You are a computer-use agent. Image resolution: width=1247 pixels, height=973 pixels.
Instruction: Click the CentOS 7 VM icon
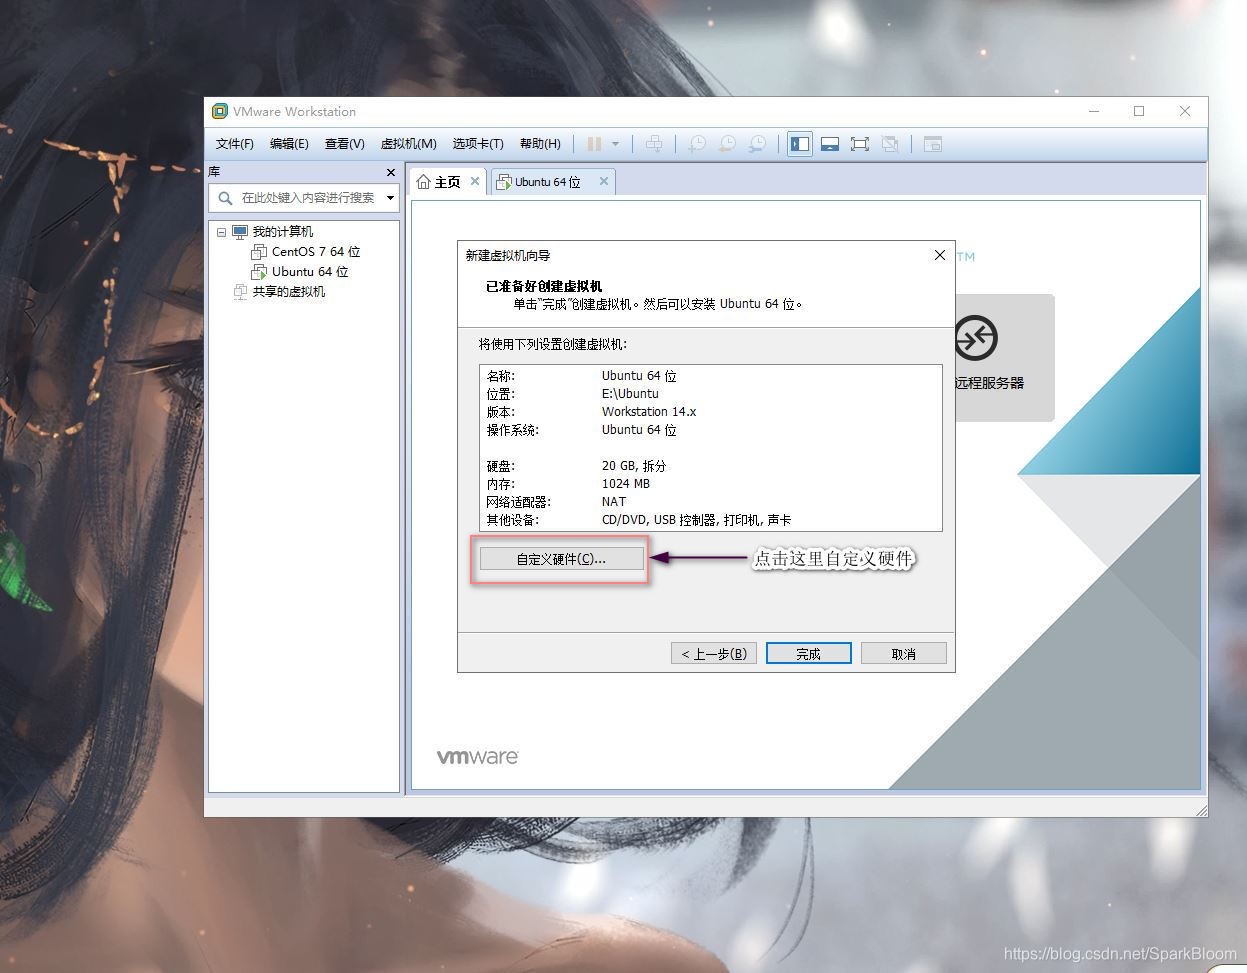click(259, 252)
